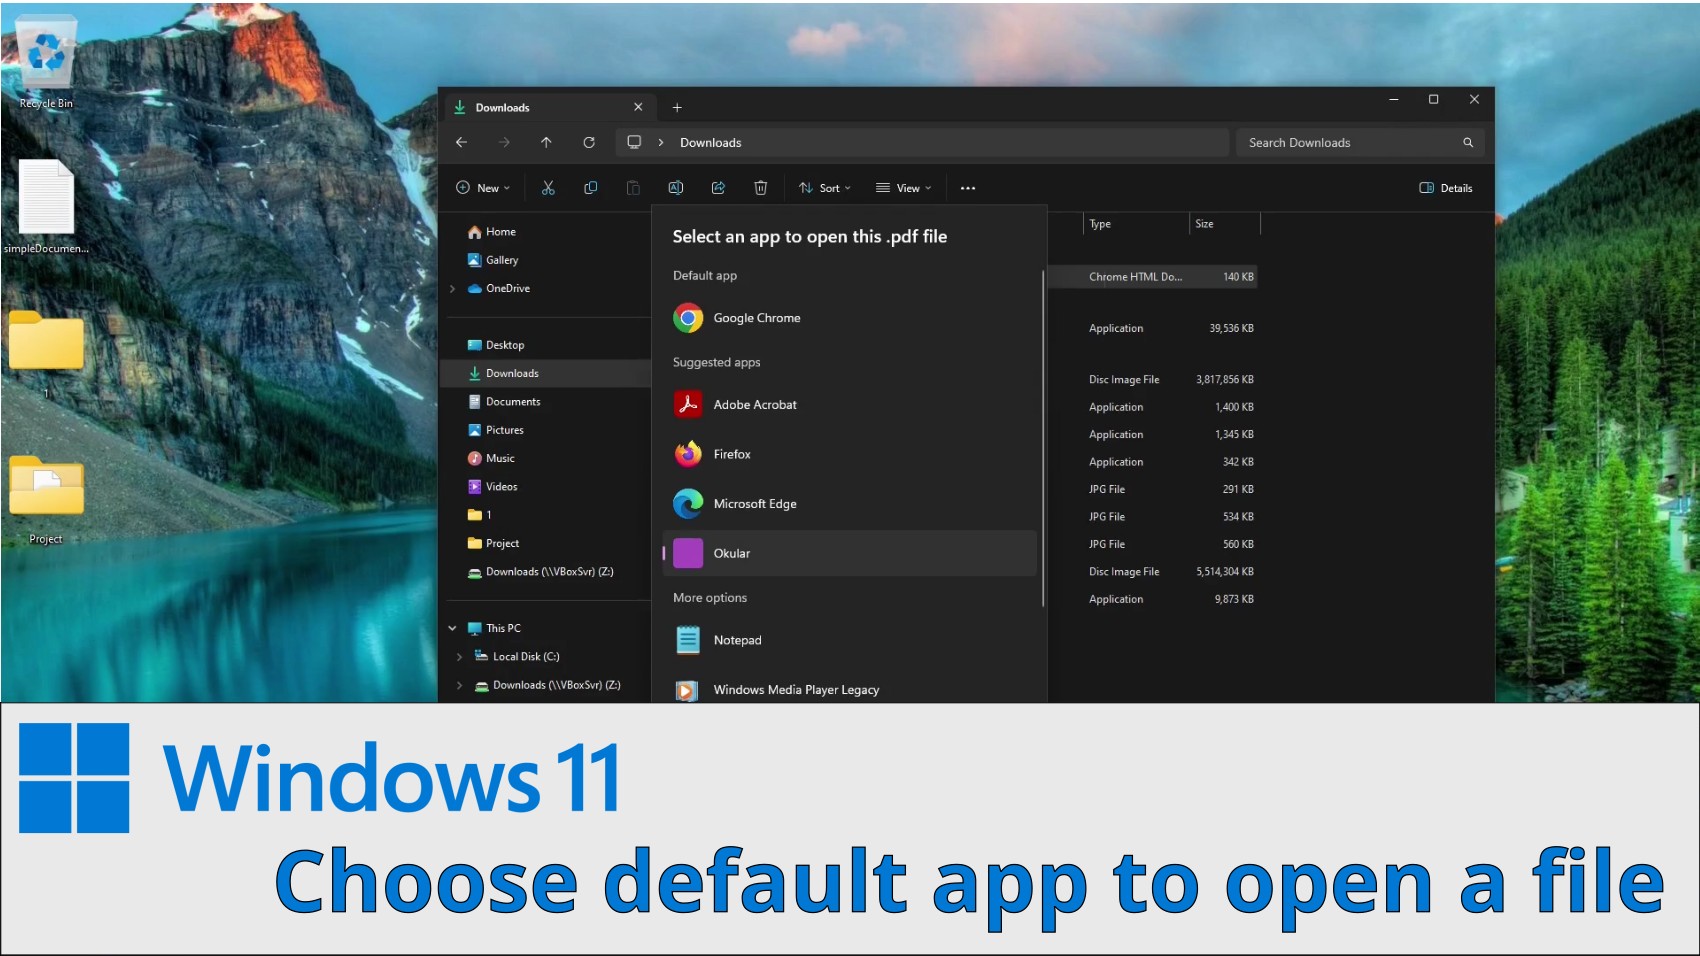This screenshot has height=956, width=1700.
Task: Open the View dropdown menu
Action: (904, 188)
